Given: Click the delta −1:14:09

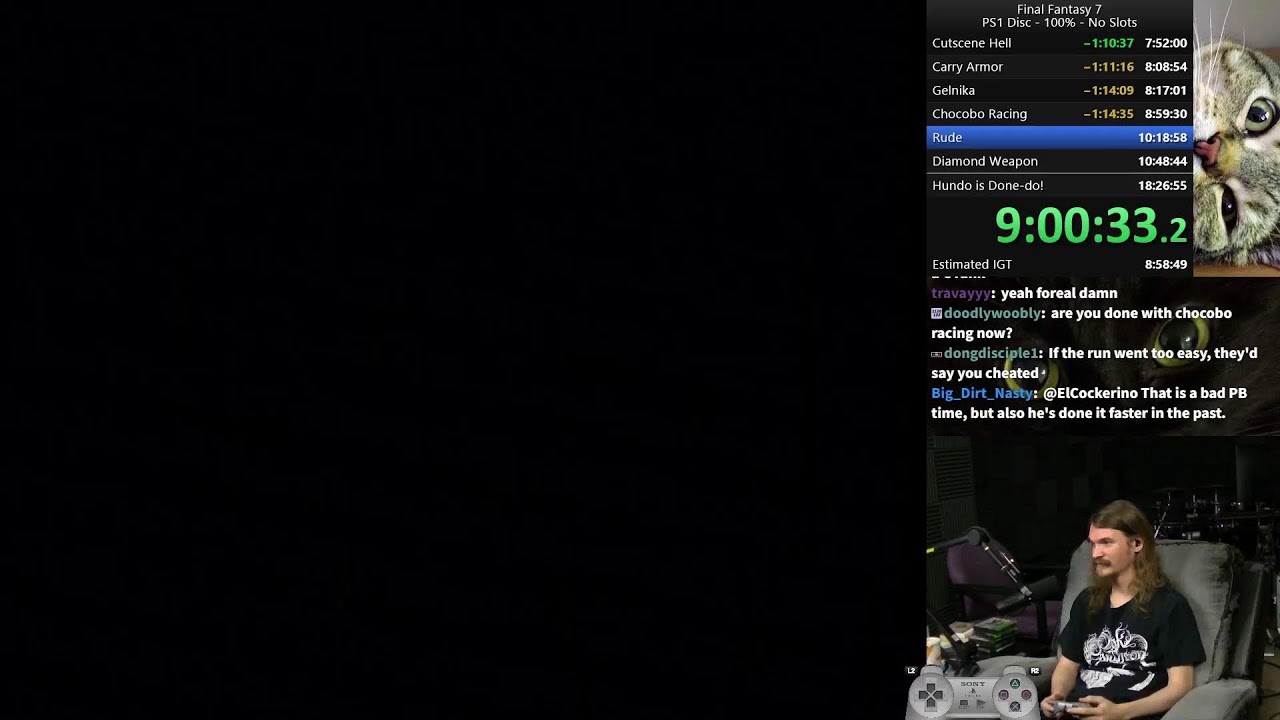Looking at the screenshot, I should click(x=1108, y=90).
